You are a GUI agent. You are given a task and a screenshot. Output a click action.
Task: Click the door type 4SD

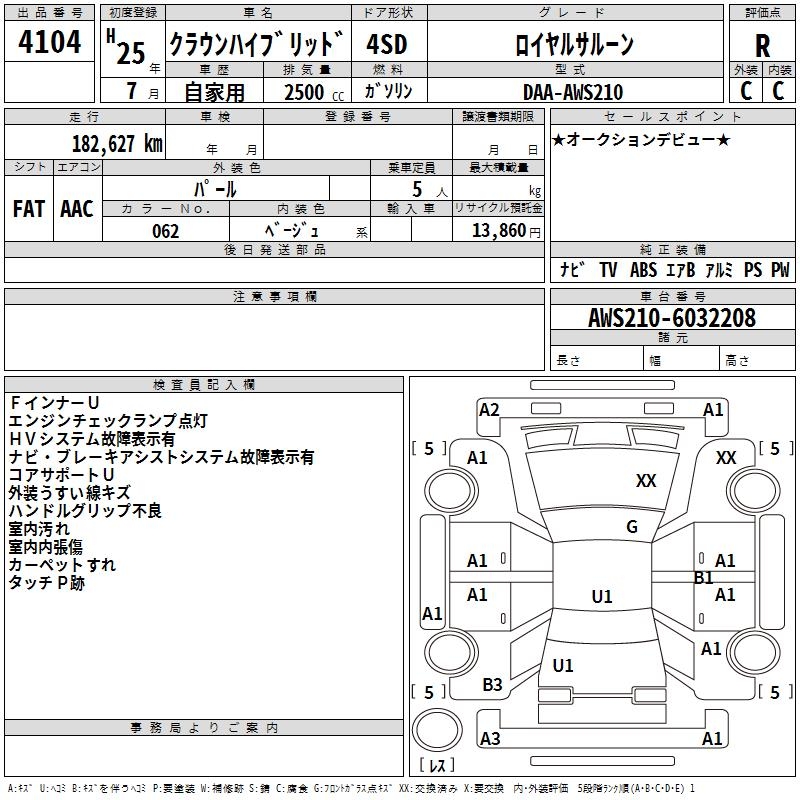click(x=387, y=44)
